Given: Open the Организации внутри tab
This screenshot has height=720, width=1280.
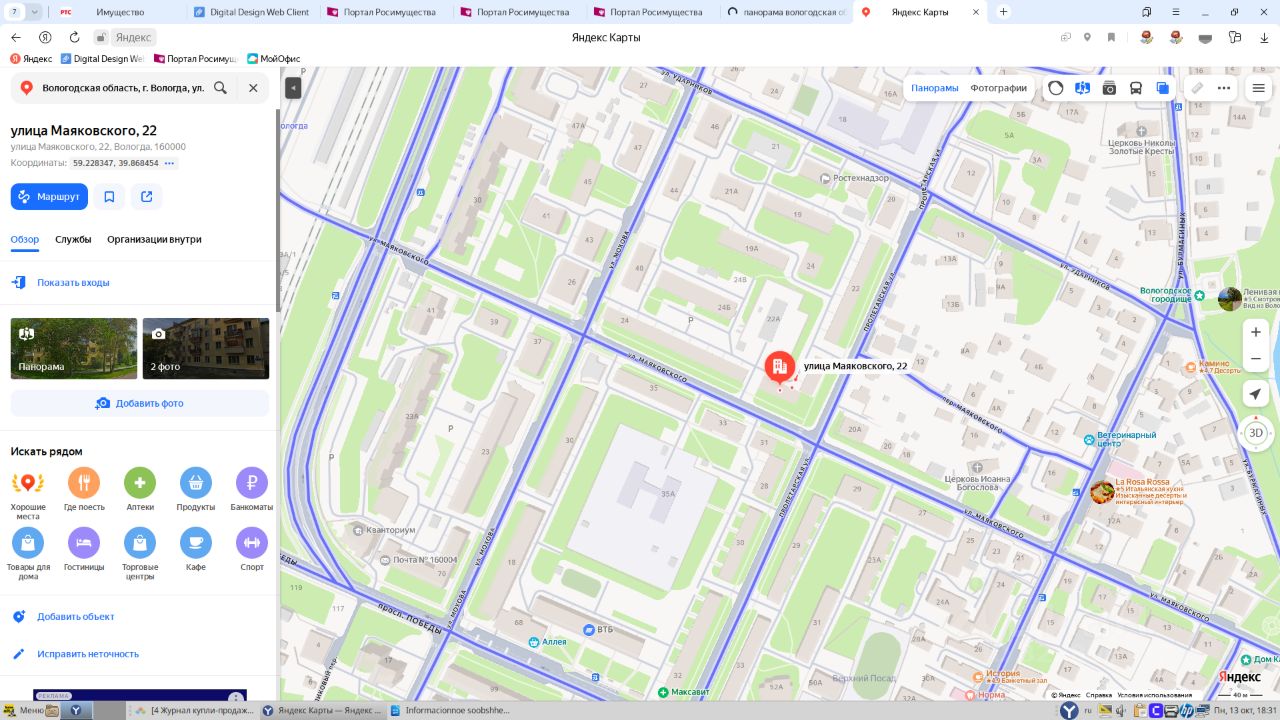Looking at the screenshot, I should tap(154, 240).
